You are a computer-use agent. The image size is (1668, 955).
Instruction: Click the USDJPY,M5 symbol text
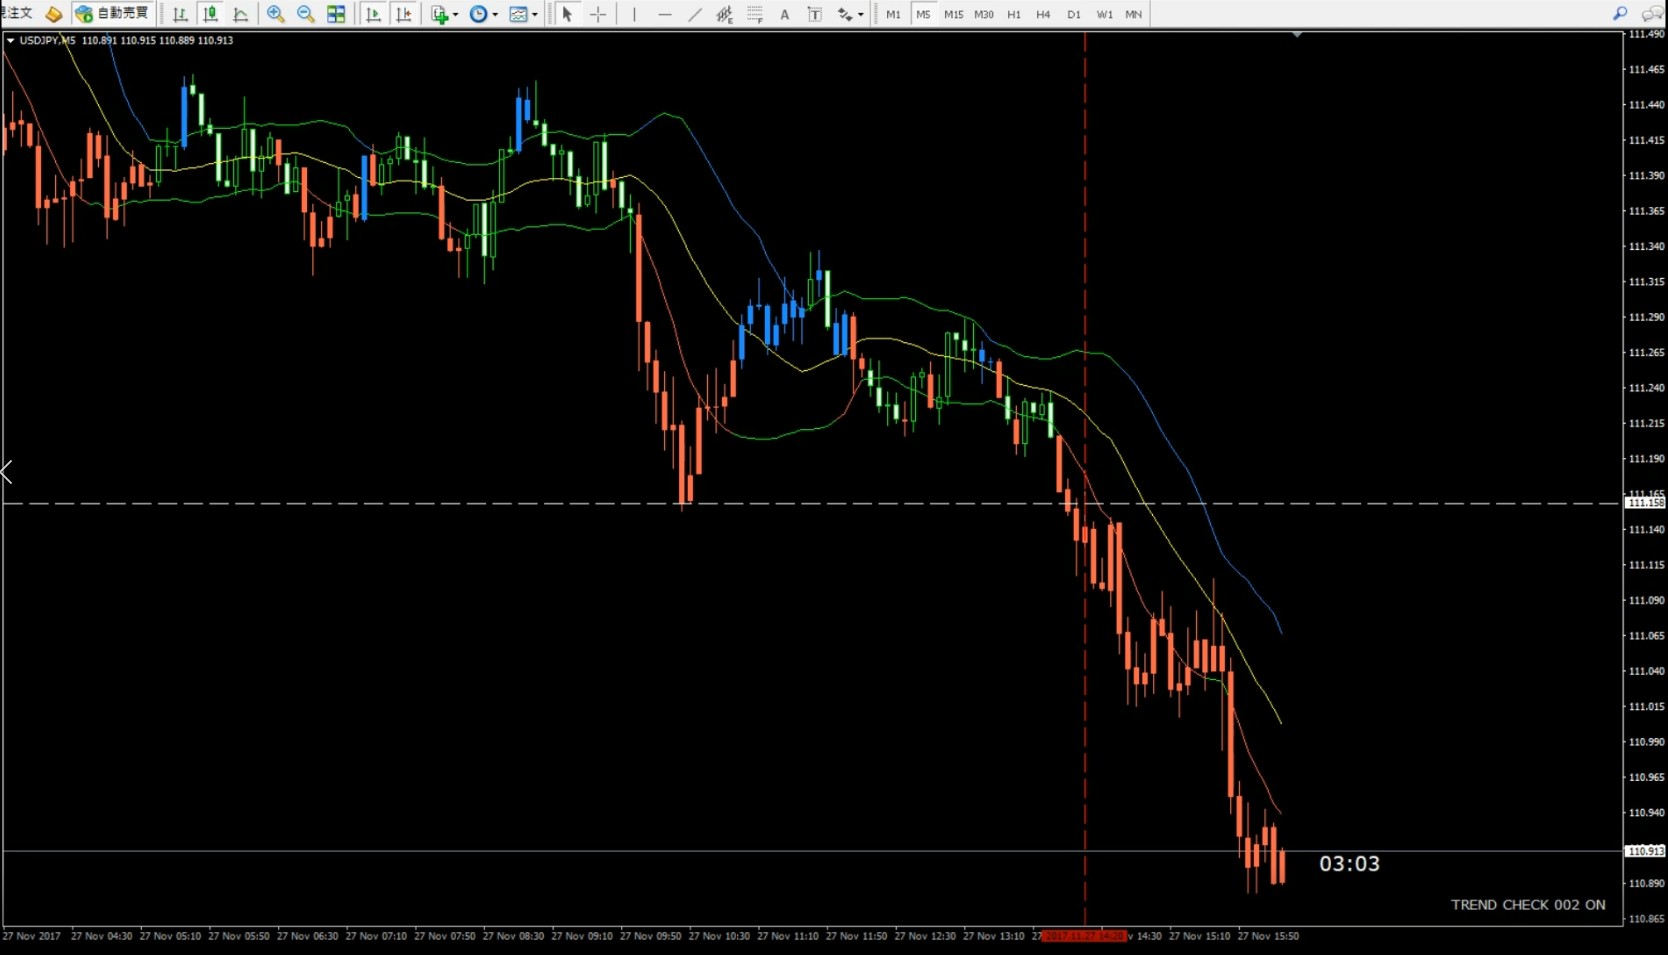(47, 41)
